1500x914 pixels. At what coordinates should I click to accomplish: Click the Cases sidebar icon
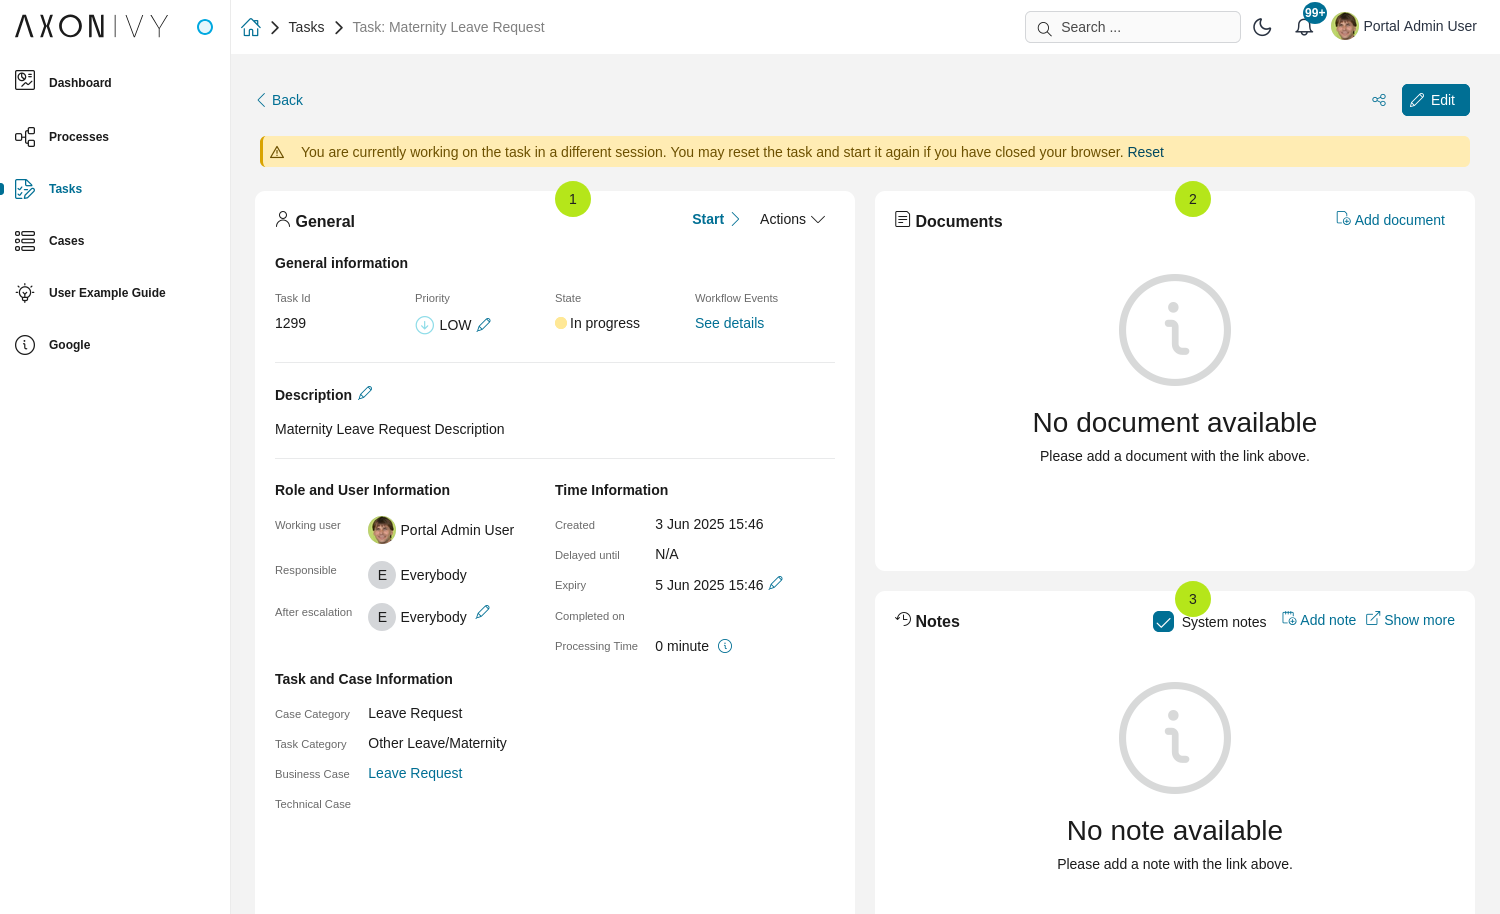pos(25,241)
